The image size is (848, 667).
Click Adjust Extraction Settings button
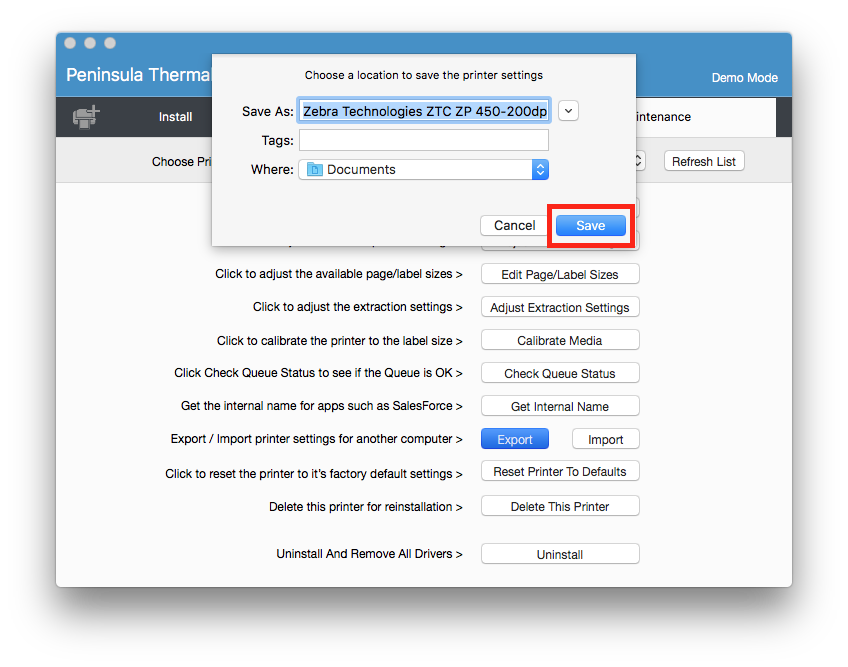coord(560,307)
